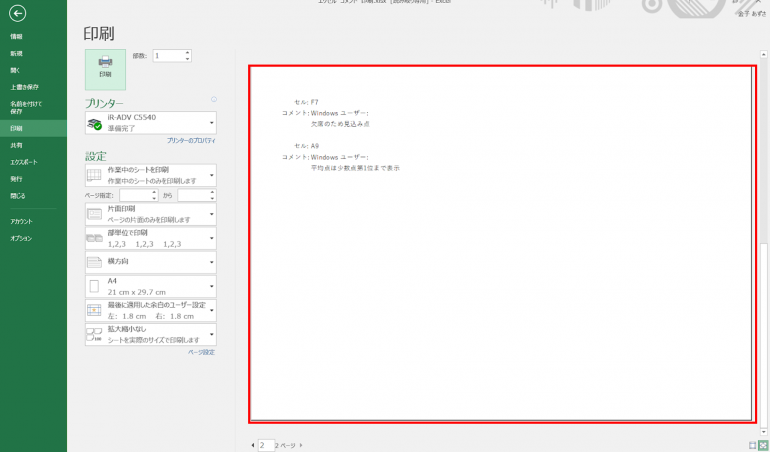
Task: Go to the next page in print preview
Action: pyautogui.click(x=301, y=444)
